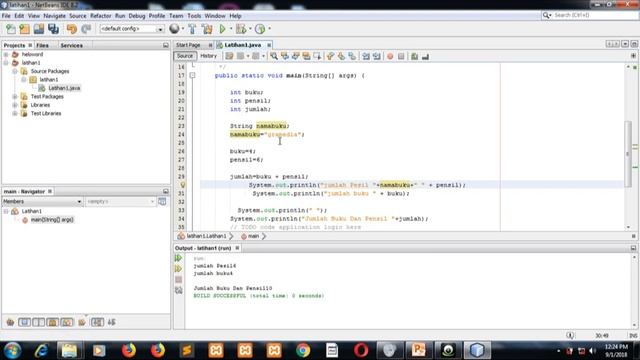Click the Redo arrow icon

86,29
